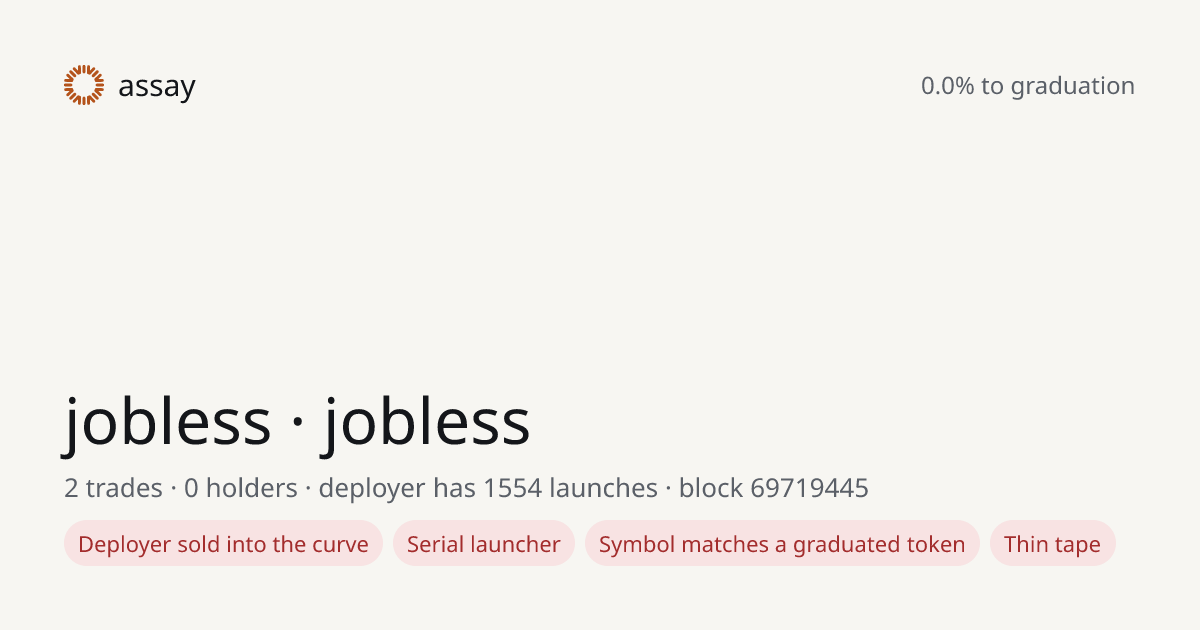
Task: Click the assay sunburst logo icon
Action: pos(84,85)
